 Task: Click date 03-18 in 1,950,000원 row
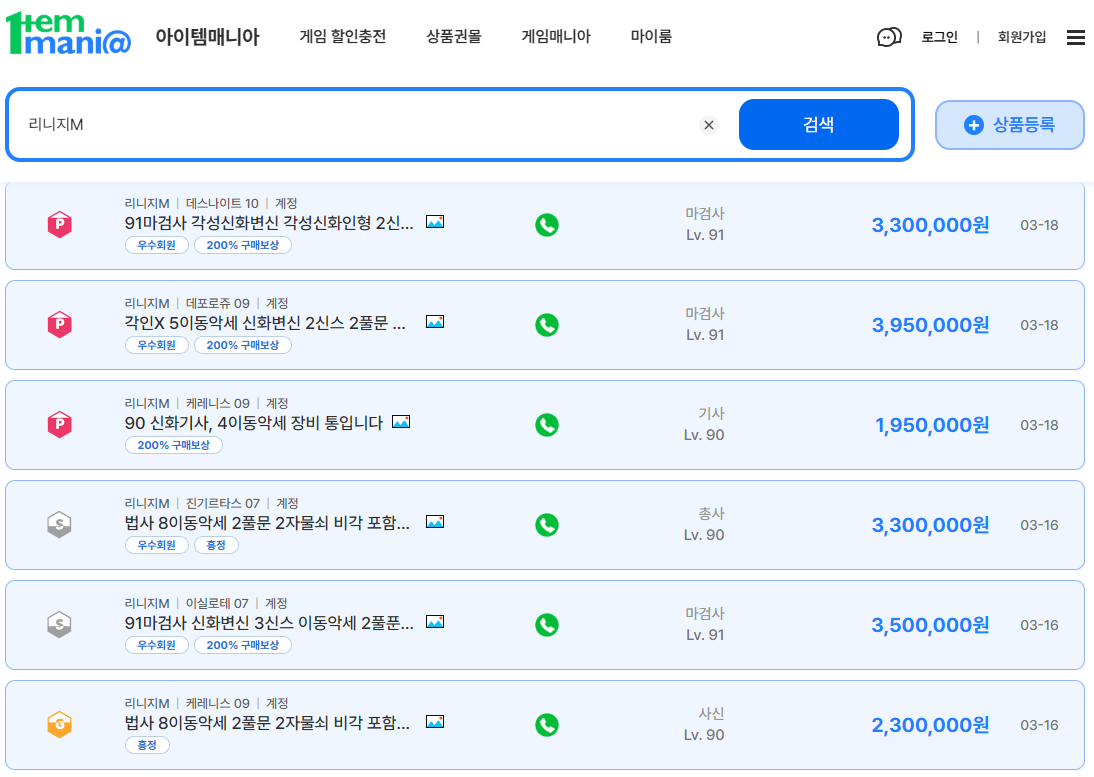coord(1039,425)
